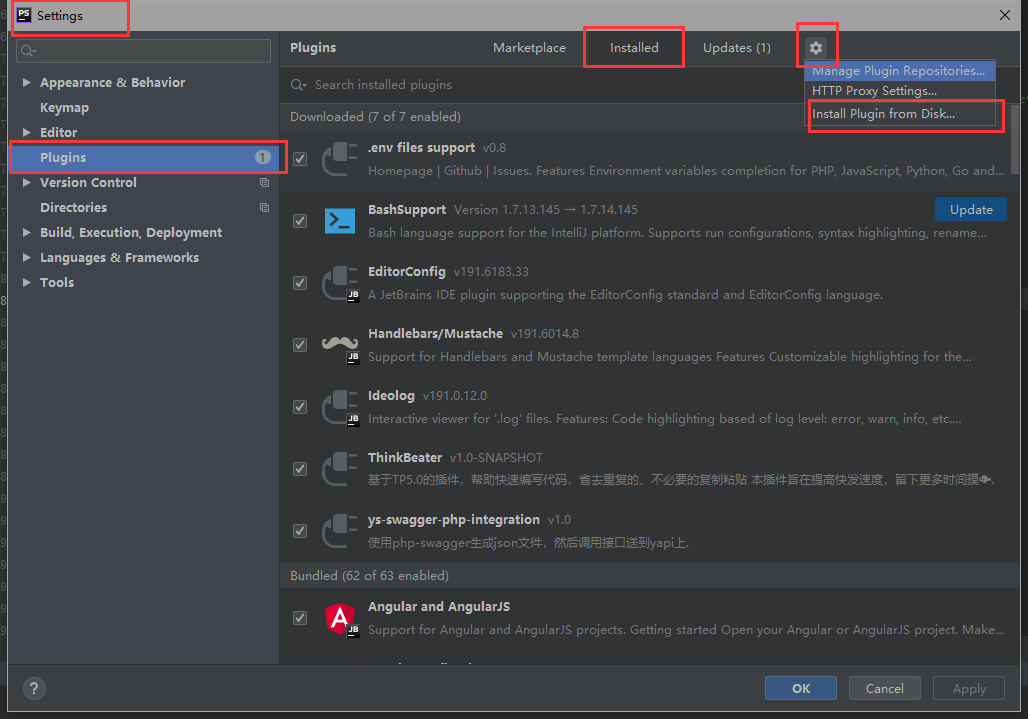Screen dimensions: 1028x719
Task: Switch to the Marketplace tab
Action: point(529,48)
